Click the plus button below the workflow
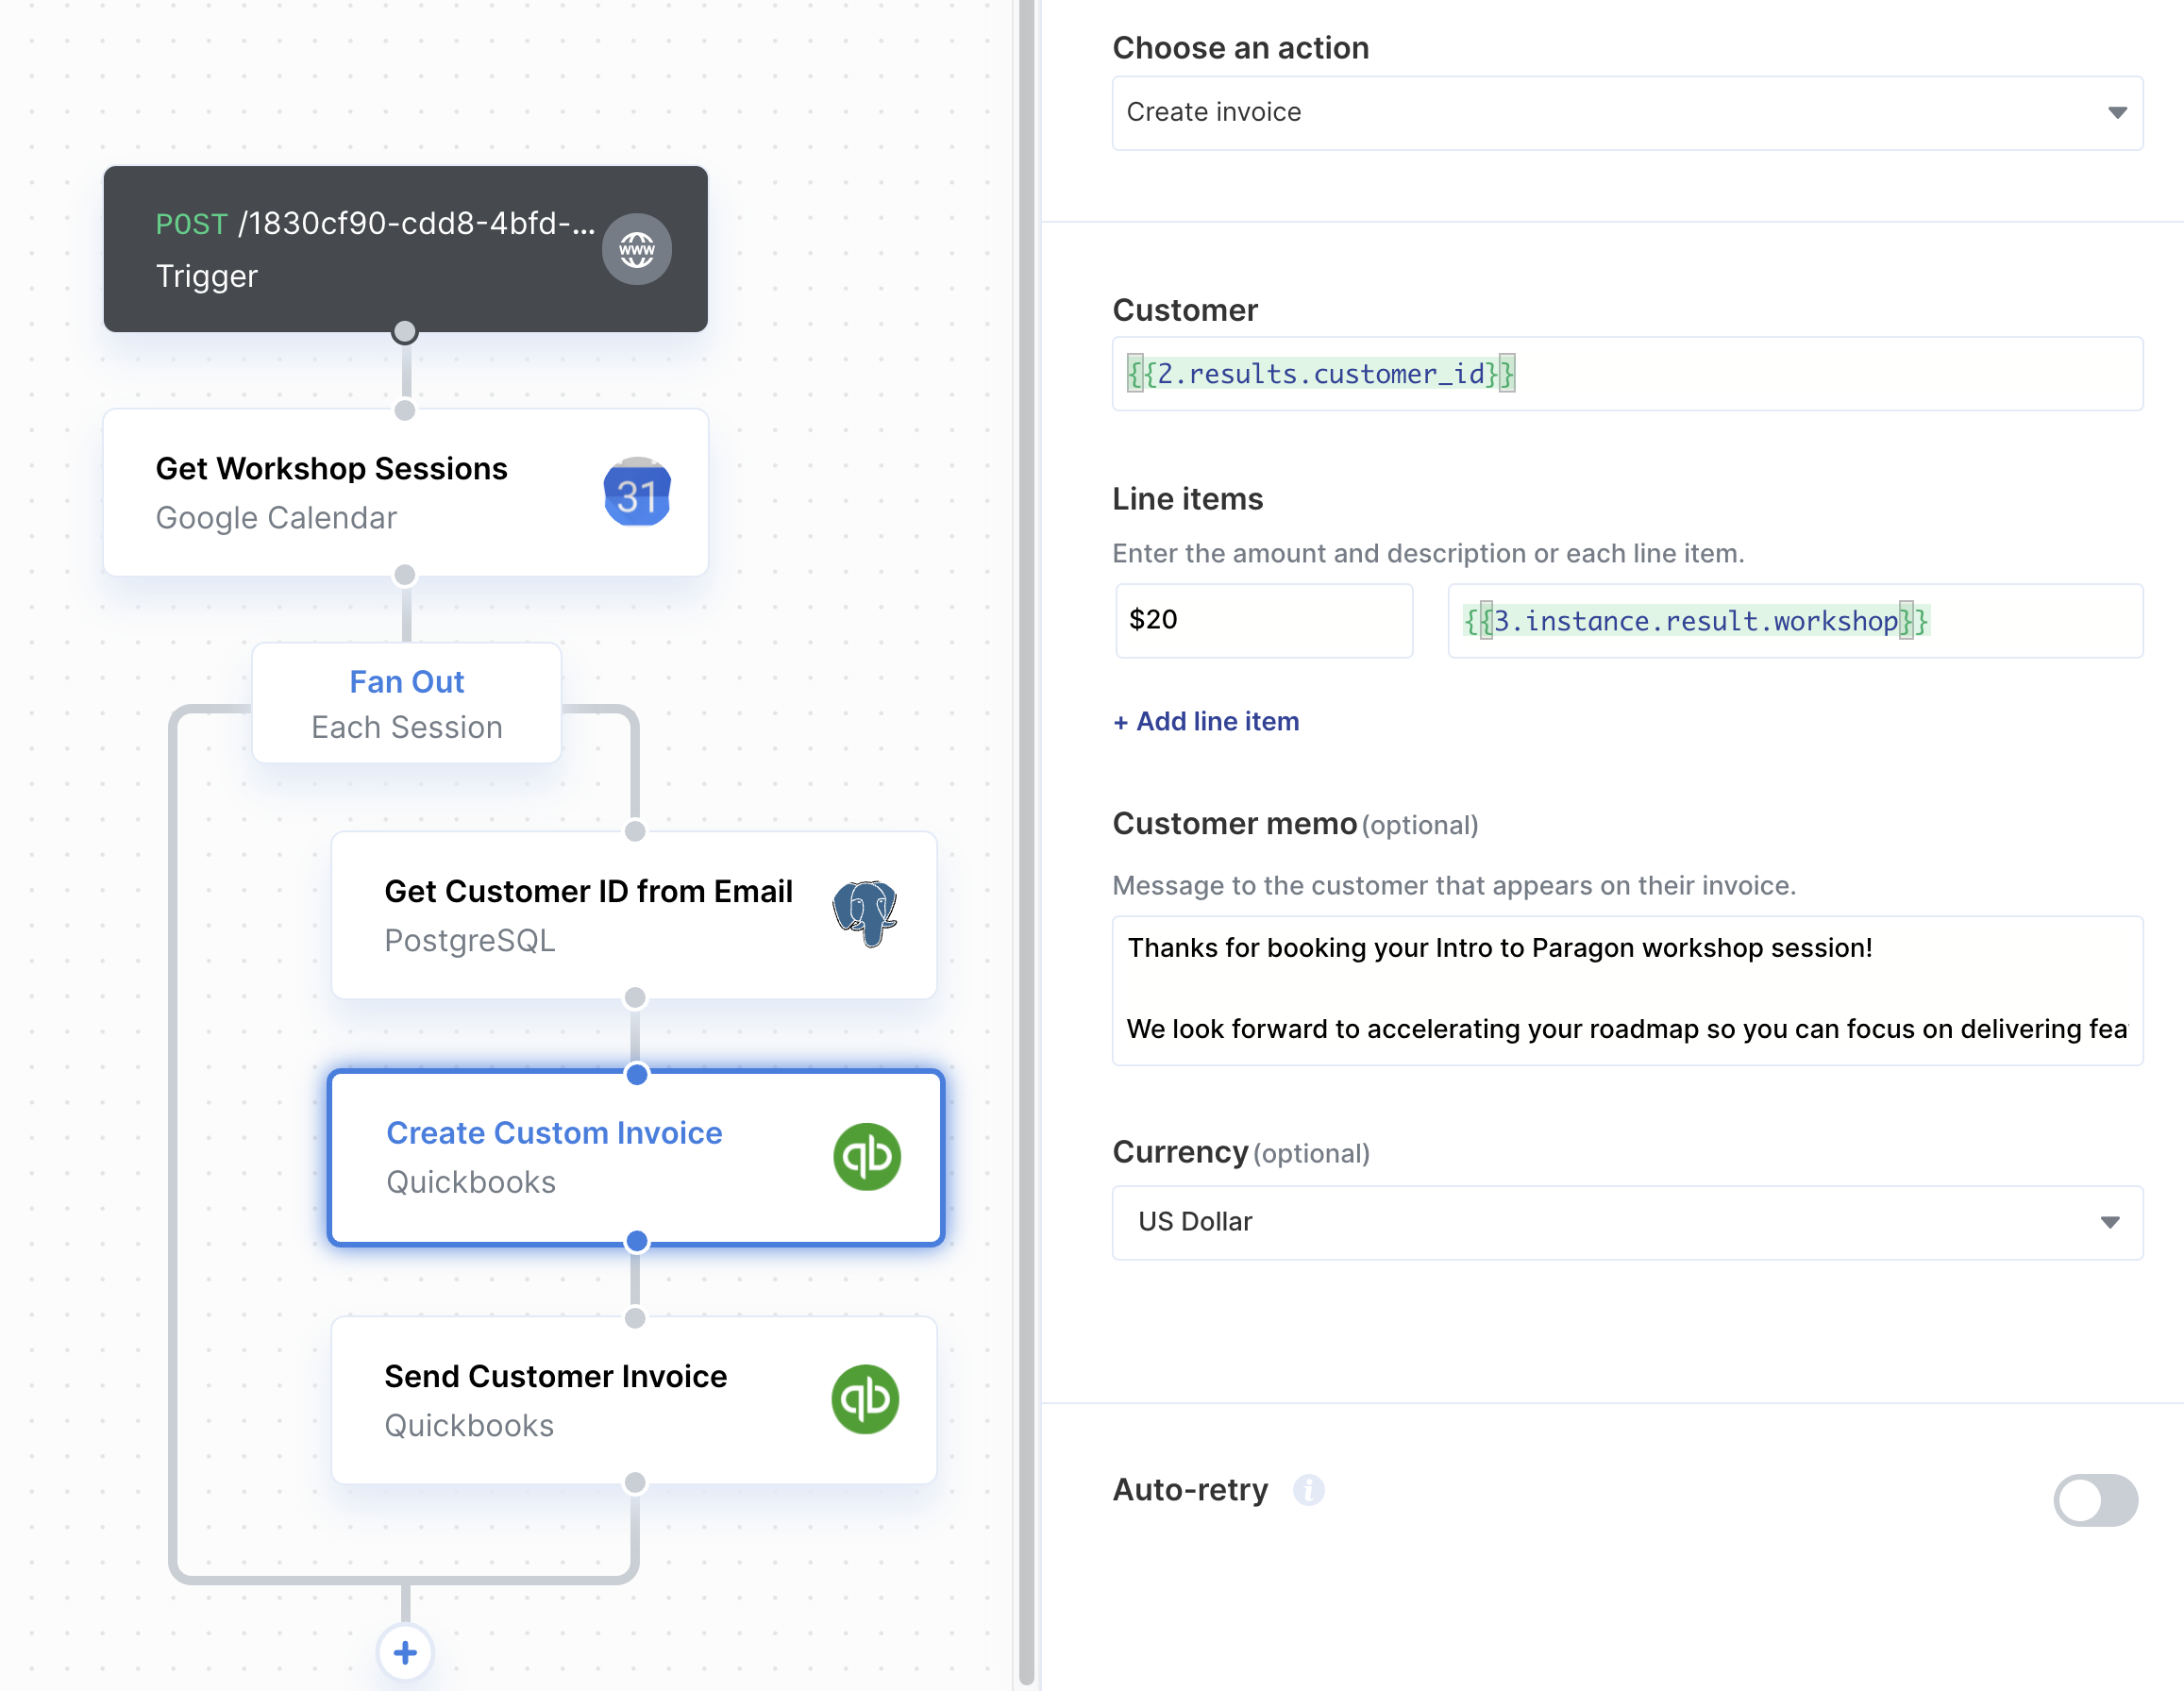This screenshot has width=2184, height=1691. pyautogui.click(x=405, y=1652)
